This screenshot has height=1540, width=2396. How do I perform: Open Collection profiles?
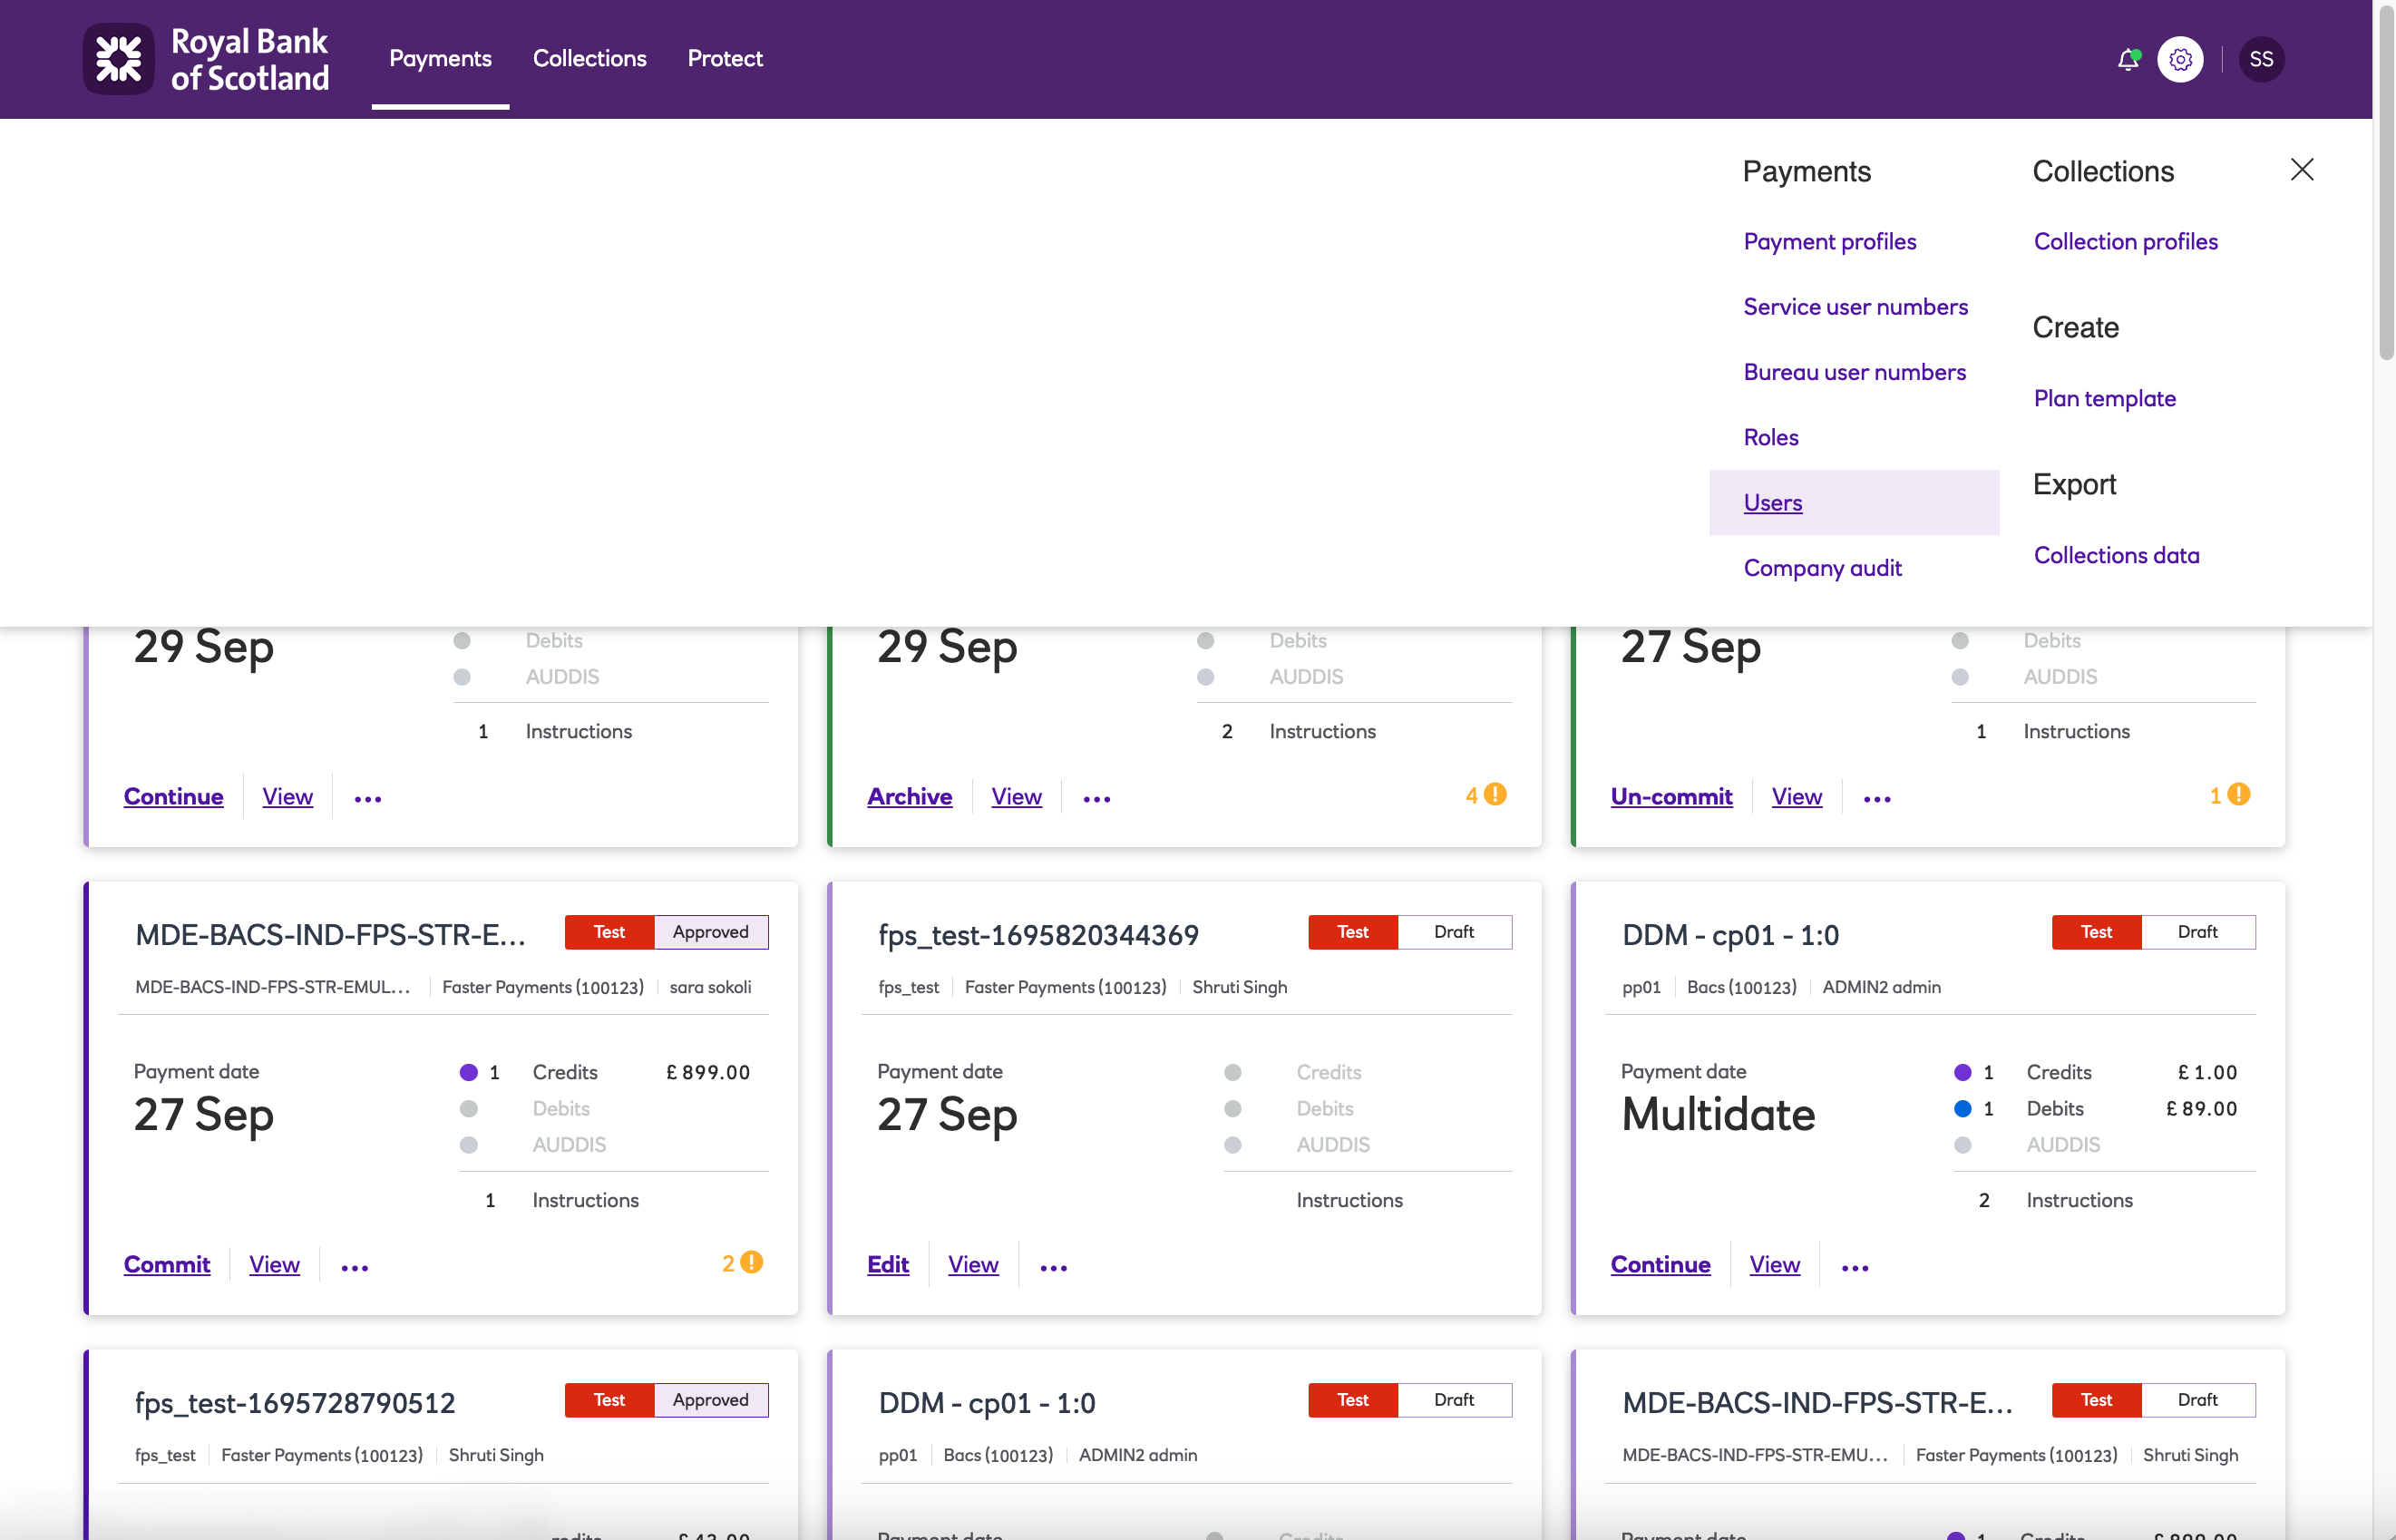(2125, 241)
